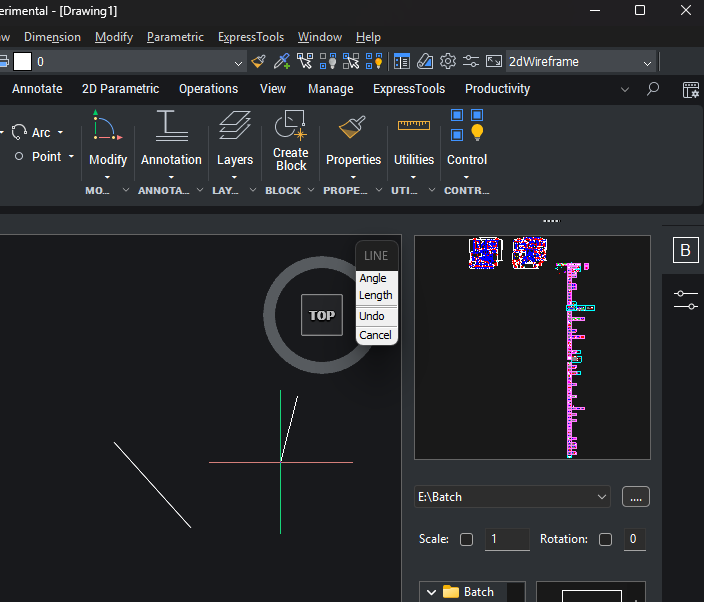Open the ExpressTools menu in menu bar

[251, 37]
